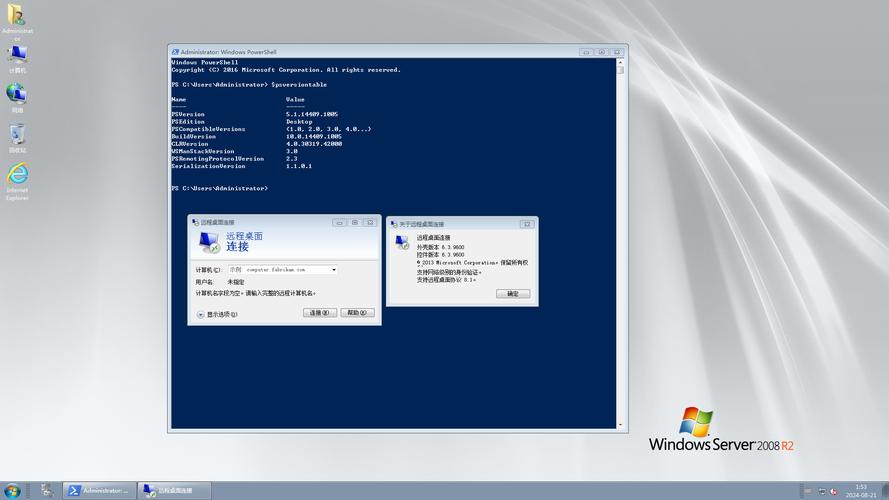This screenshot has height=500, width=889.
Task: Launch Internet Explorer from the desktop
Action: pyautogui.click(x=17, y=176)
